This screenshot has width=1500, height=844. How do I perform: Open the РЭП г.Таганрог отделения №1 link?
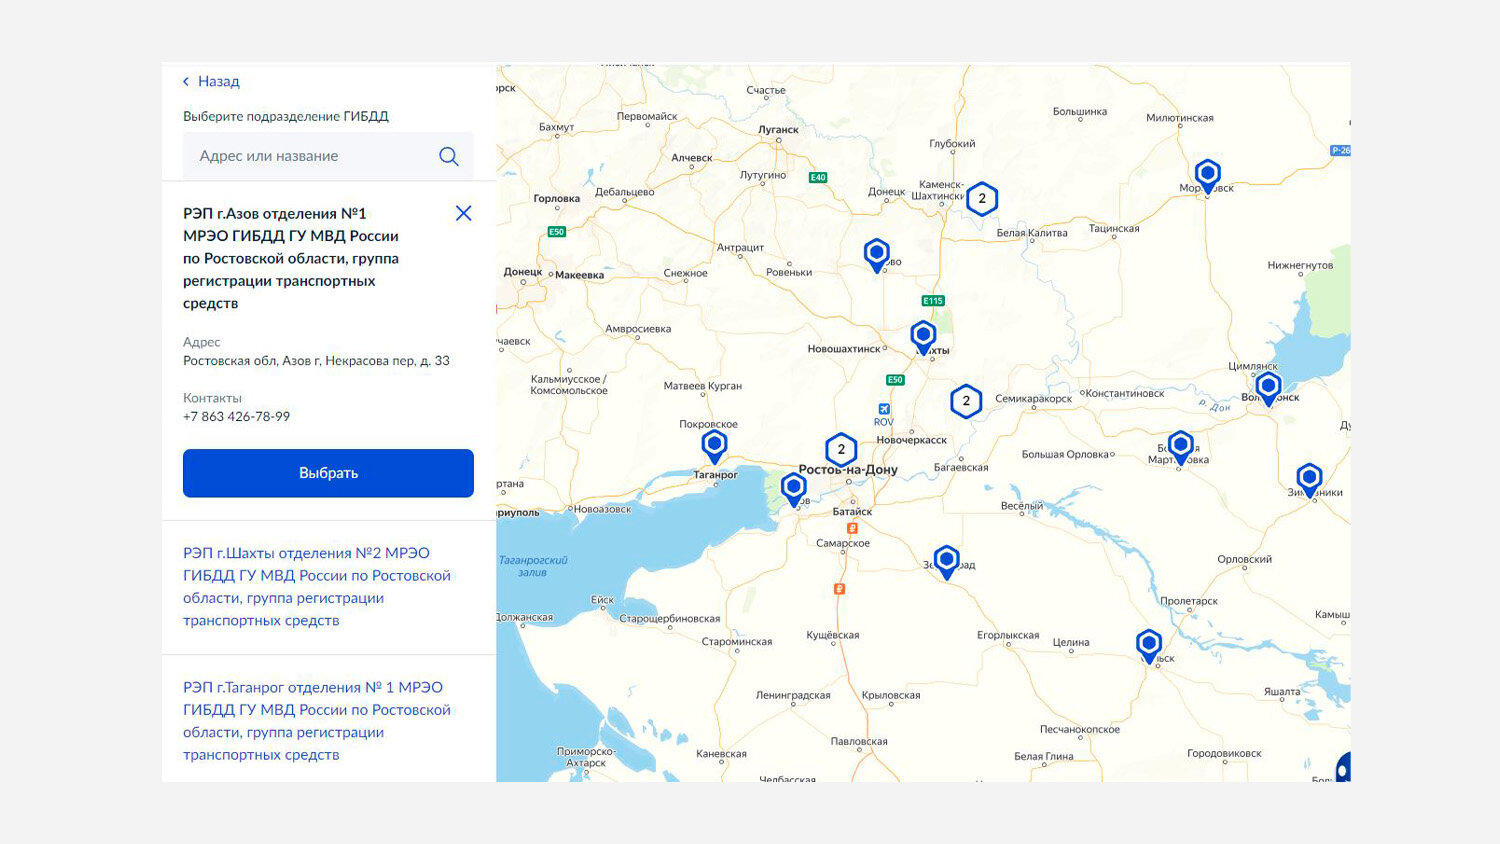coord(317,721)
